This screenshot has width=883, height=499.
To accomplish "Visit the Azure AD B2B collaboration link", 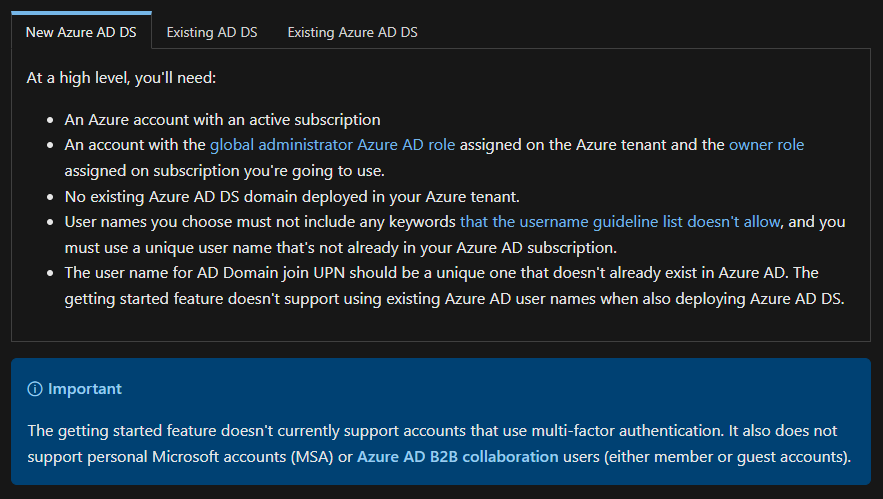I will tap(458, 457).
